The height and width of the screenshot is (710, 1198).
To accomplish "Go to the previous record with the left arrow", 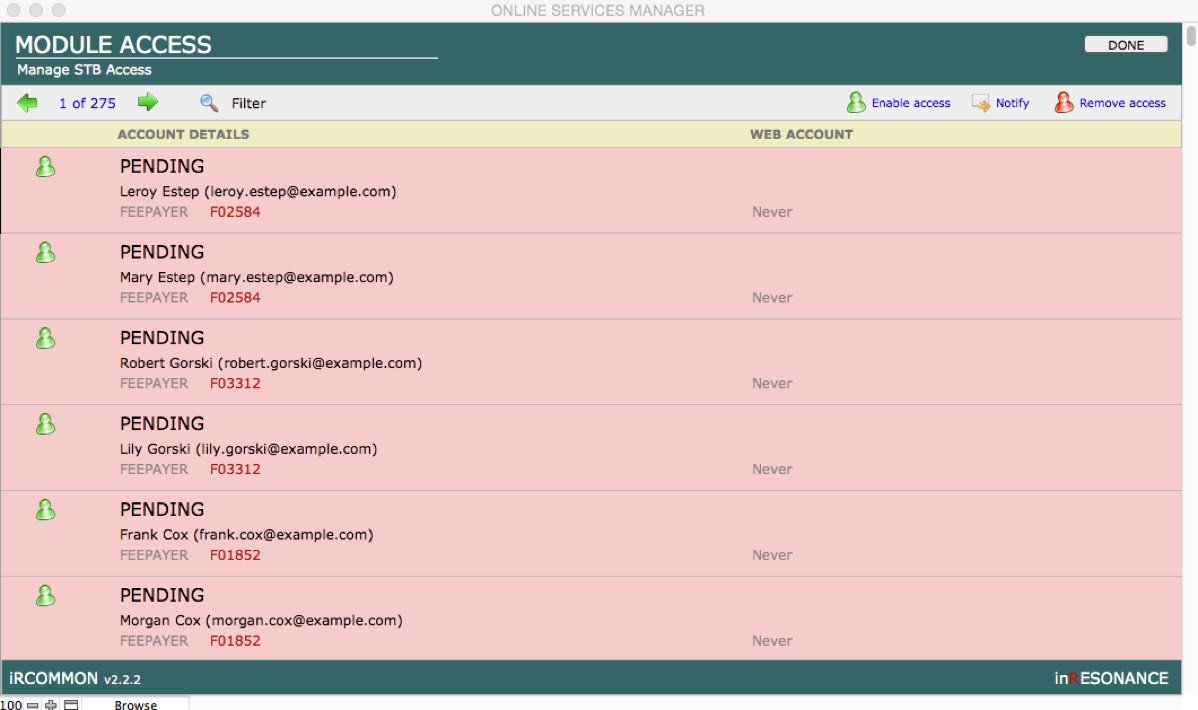I will (27, 102).
